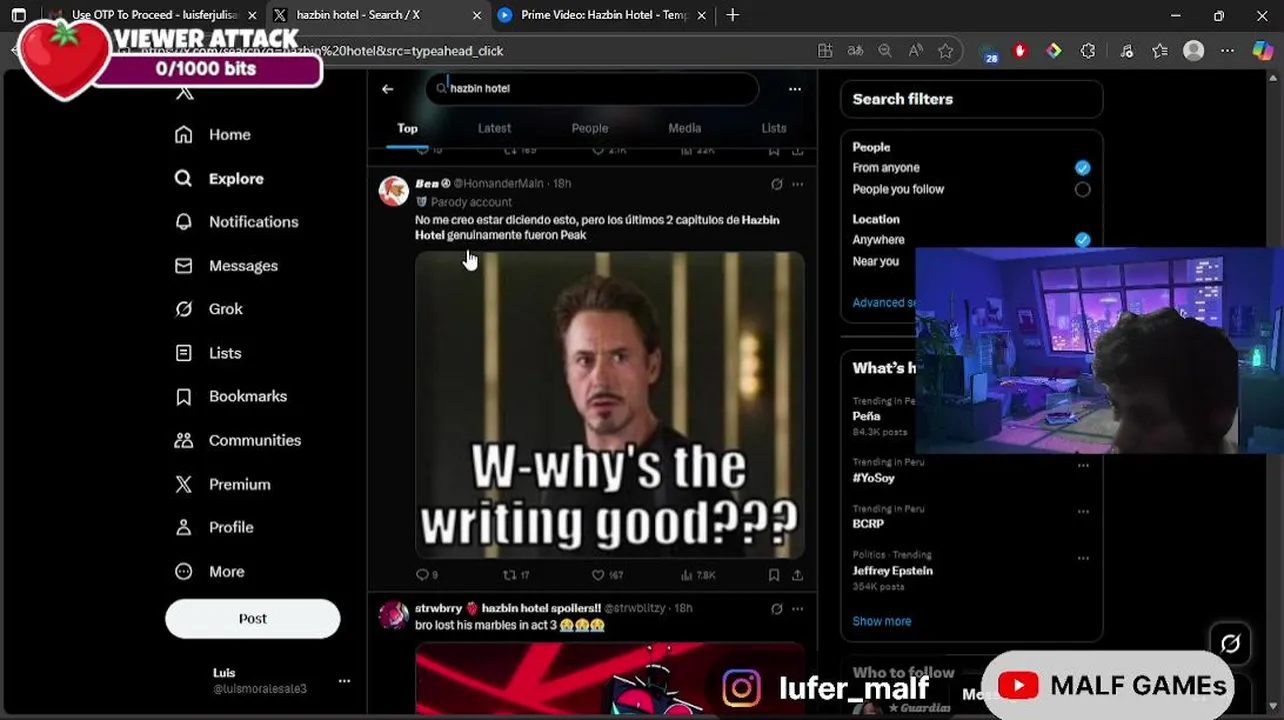The height and width of the screenshot is (720, 1284).
Task: Open the floating Grok button at bottom right
Action: [1230, 644]
